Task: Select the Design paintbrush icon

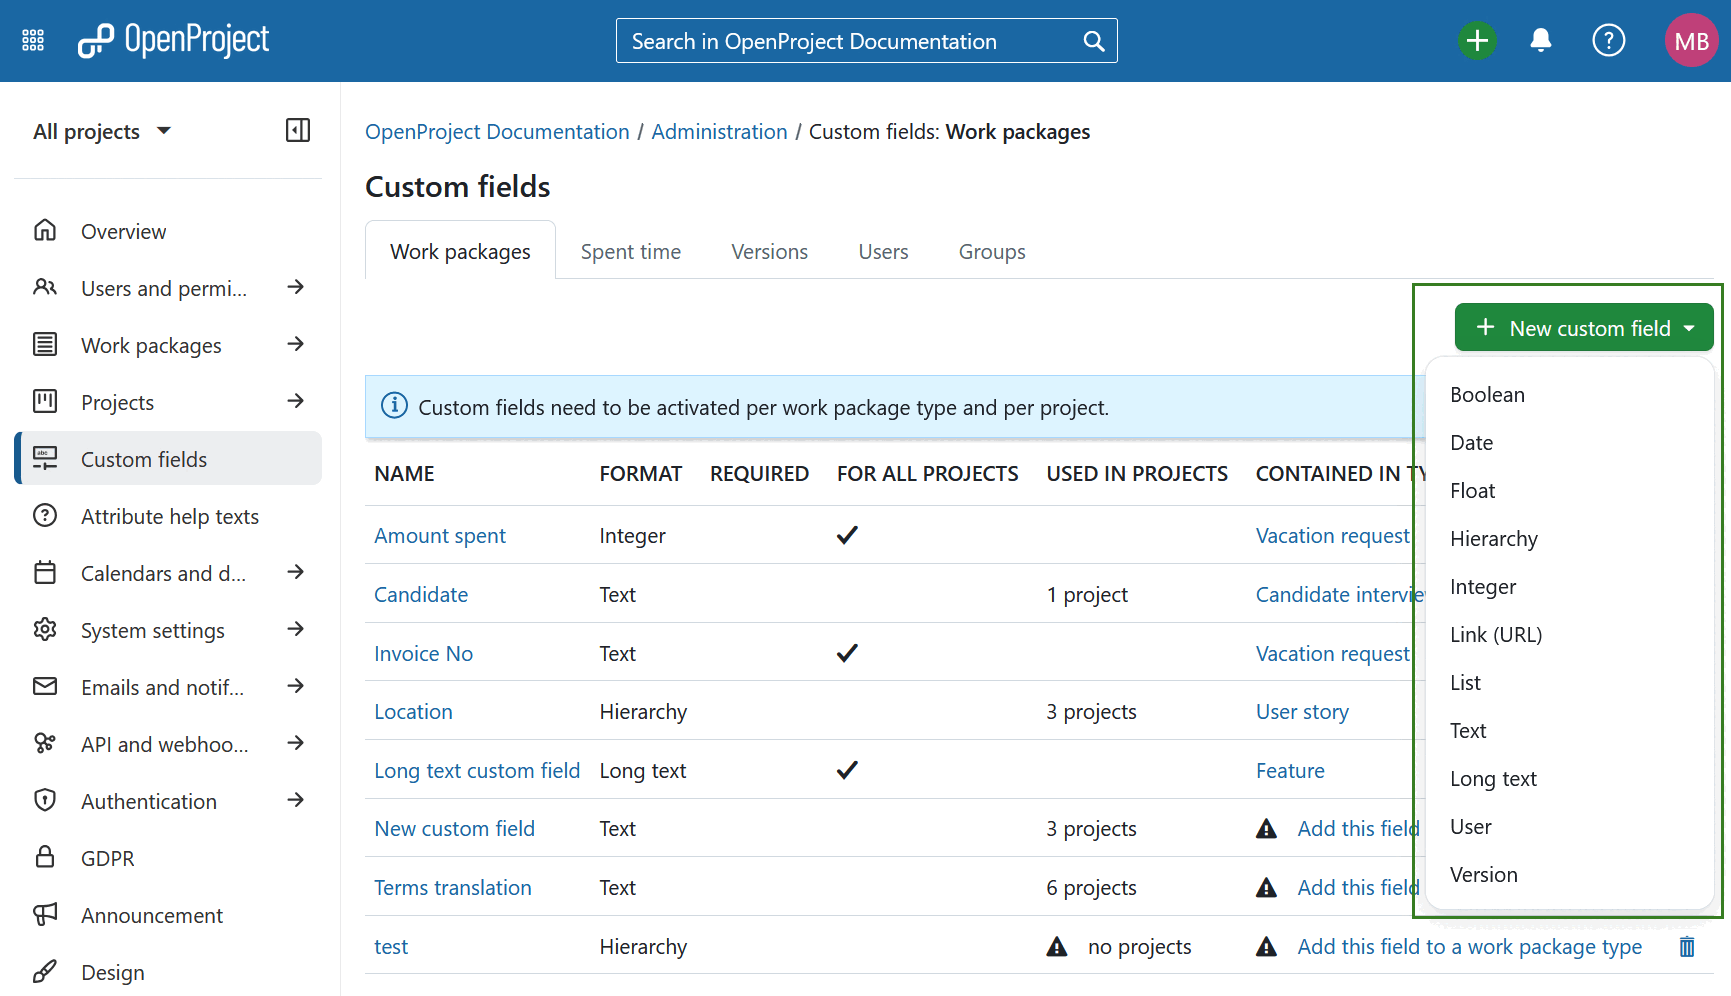Action: (45, 971)
